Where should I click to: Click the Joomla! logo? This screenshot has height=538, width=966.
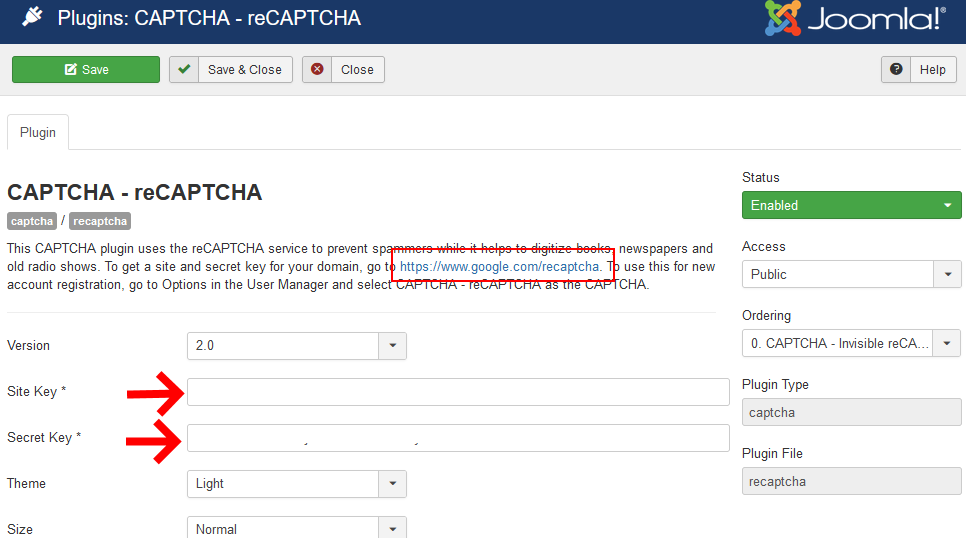pyautogui.click(x=854, y=18)
